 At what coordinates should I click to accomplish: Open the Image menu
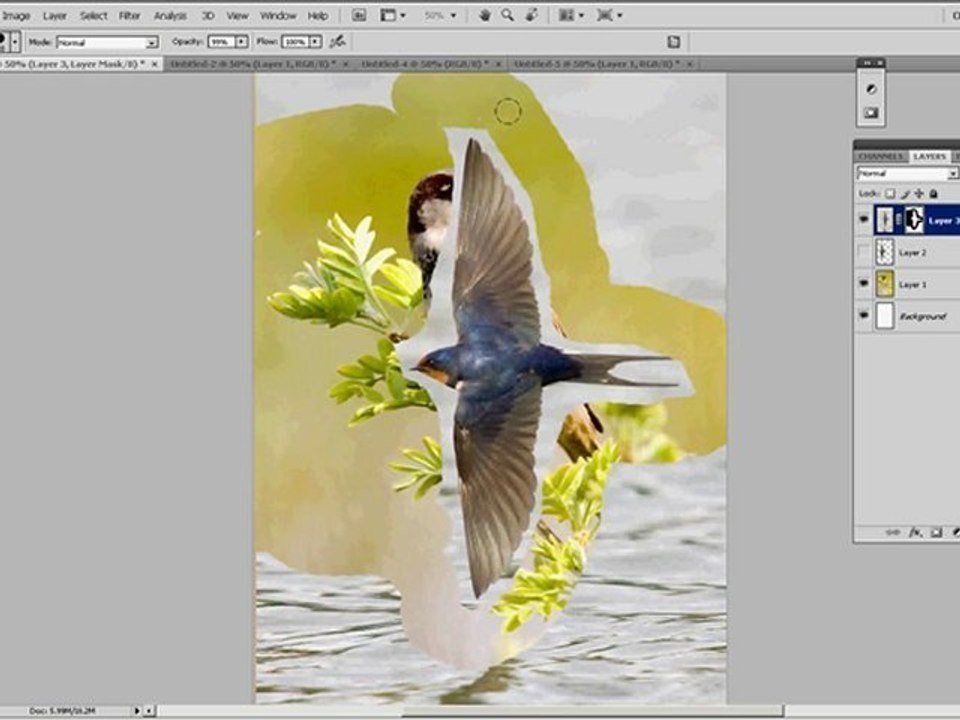(16, 15)
